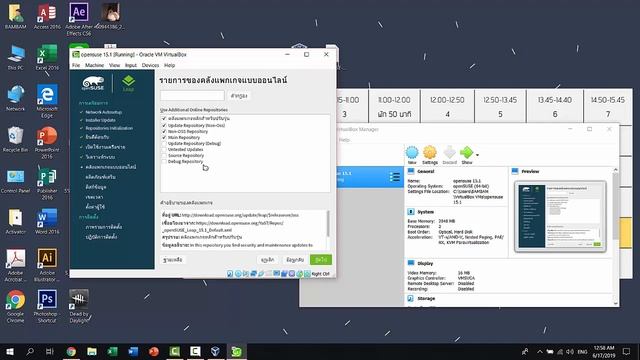The height and width of the screenshot is (360, 640).
Task: Click the system tray volume icon
Action: click(570, 351)
